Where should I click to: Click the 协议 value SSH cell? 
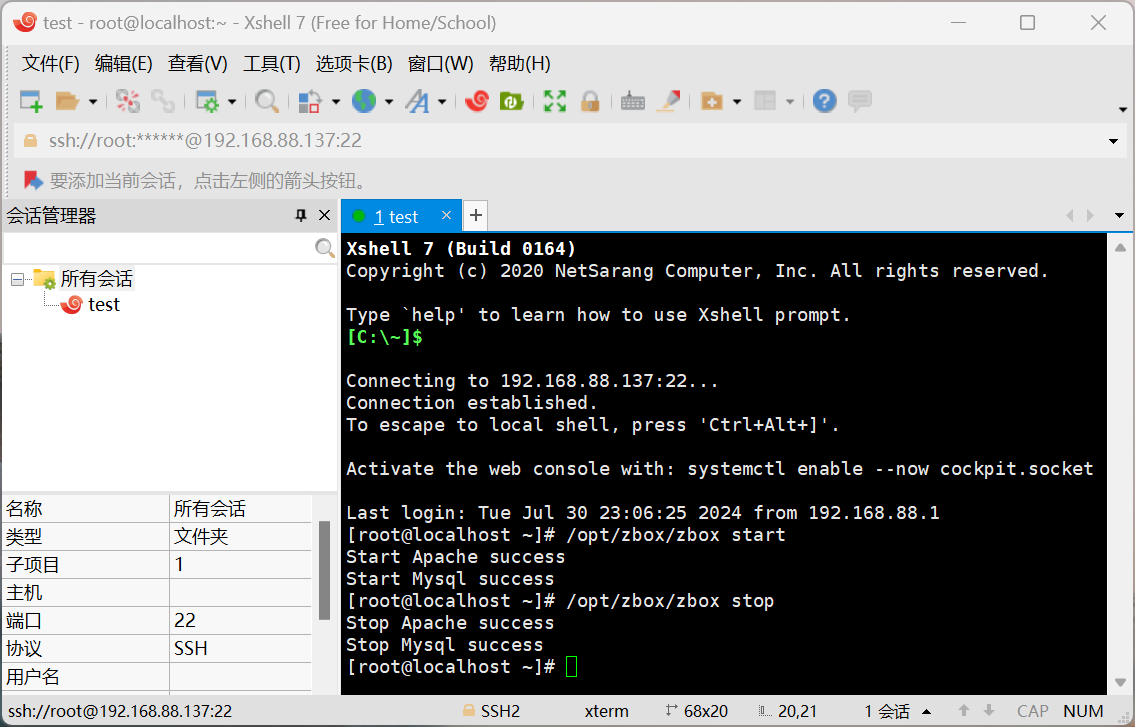click(240, 649)
